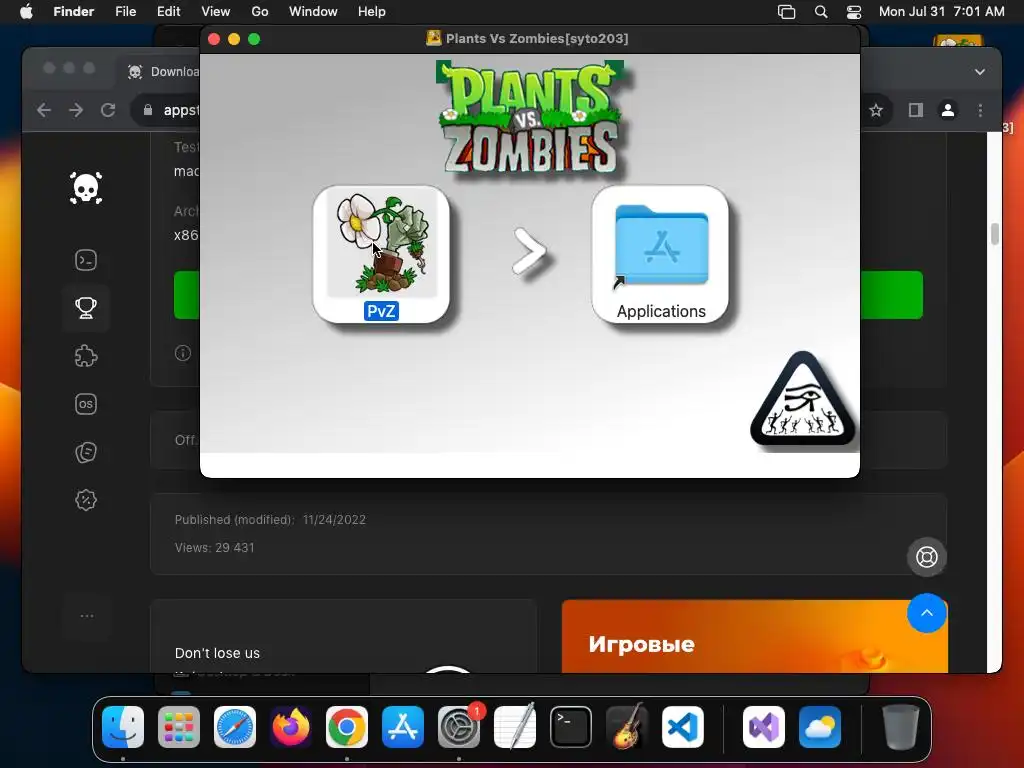Click the green download button's right end
Screen dimensions: 1024x768
coord(891,295)
